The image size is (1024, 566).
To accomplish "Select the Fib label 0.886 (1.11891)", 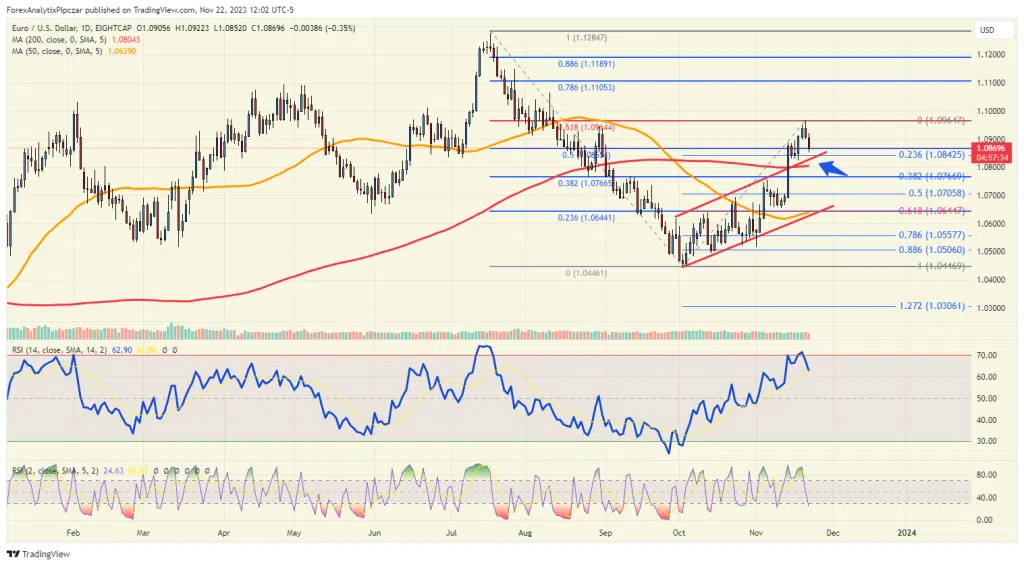I will coord(586,64).
